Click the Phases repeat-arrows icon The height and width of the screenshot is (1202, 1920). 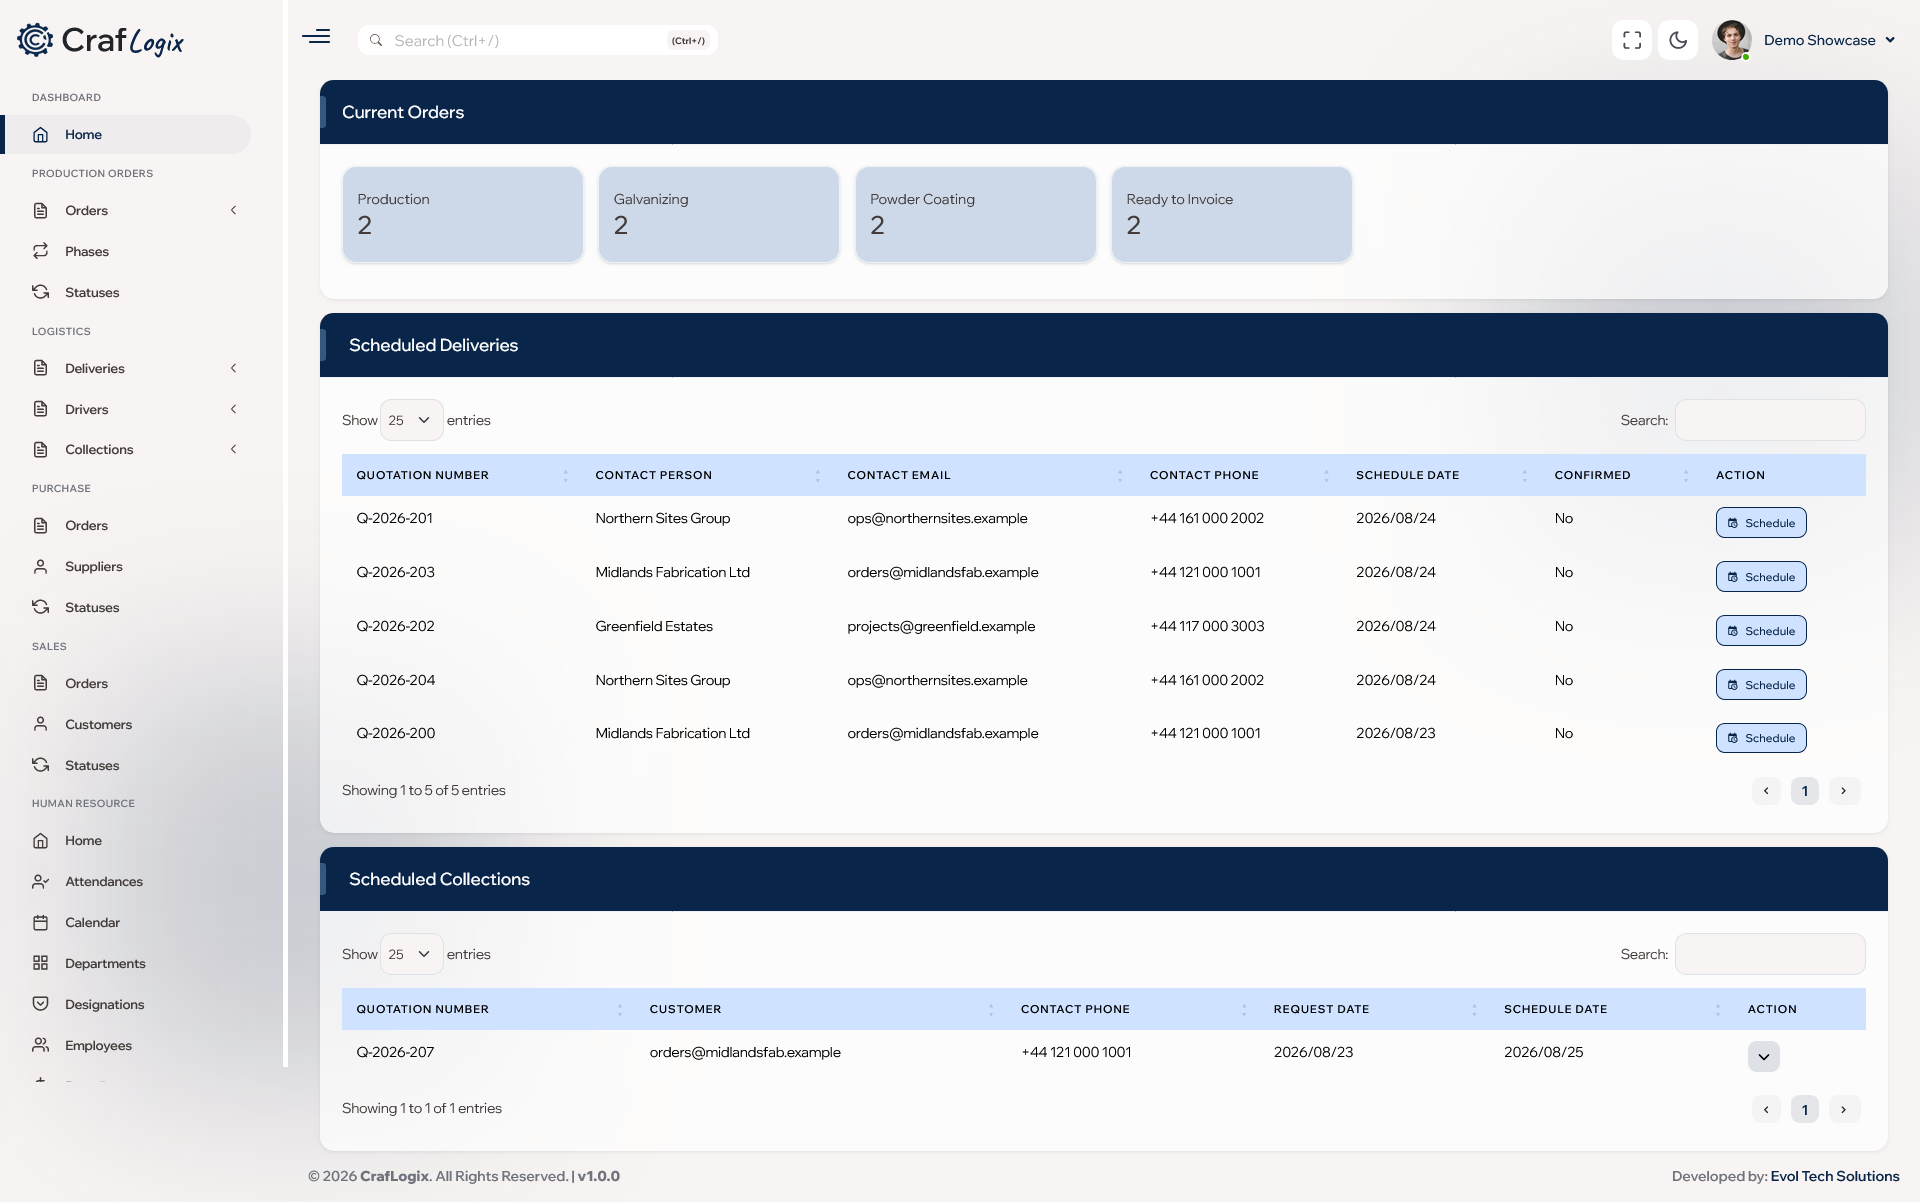pyautogui.click(x=41, y=251)
